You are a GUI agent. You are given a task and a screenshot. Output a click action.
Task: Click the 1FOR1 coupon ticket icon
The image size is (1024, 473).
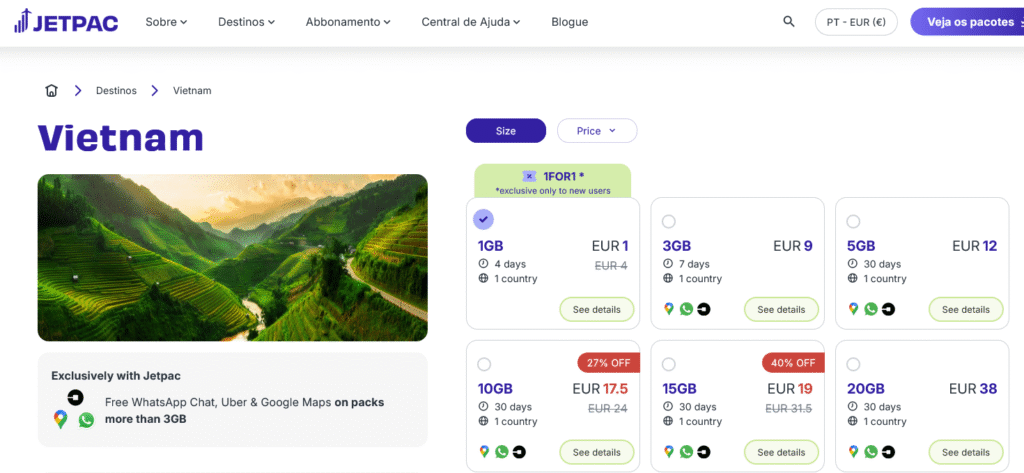pyautogui.click(x=530, y=176)
